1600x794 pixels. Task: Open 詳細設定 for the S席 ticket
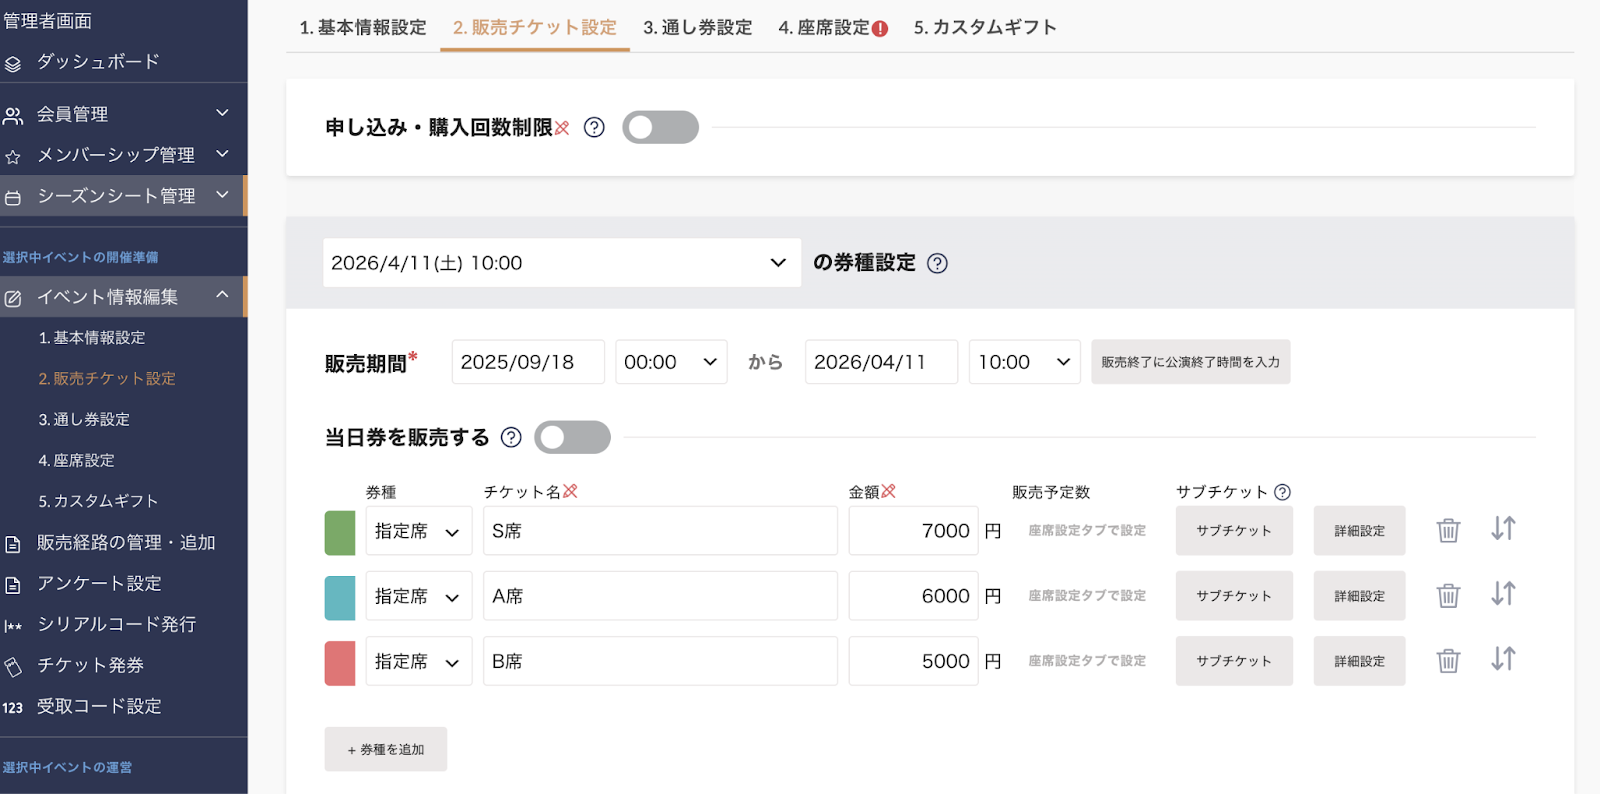click(1359, 531)
